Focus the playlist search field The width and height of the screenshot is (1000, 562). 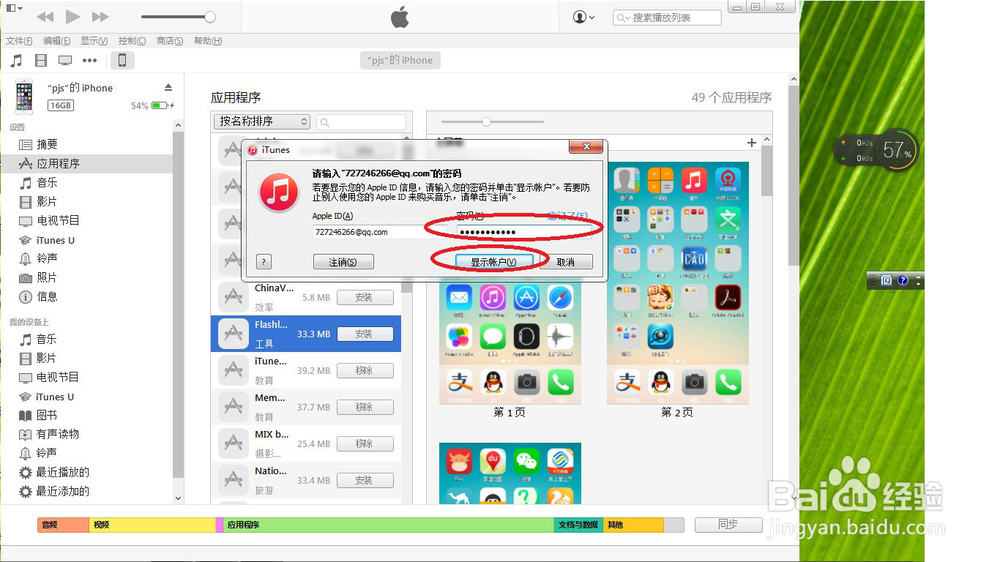tap(667, 18)
